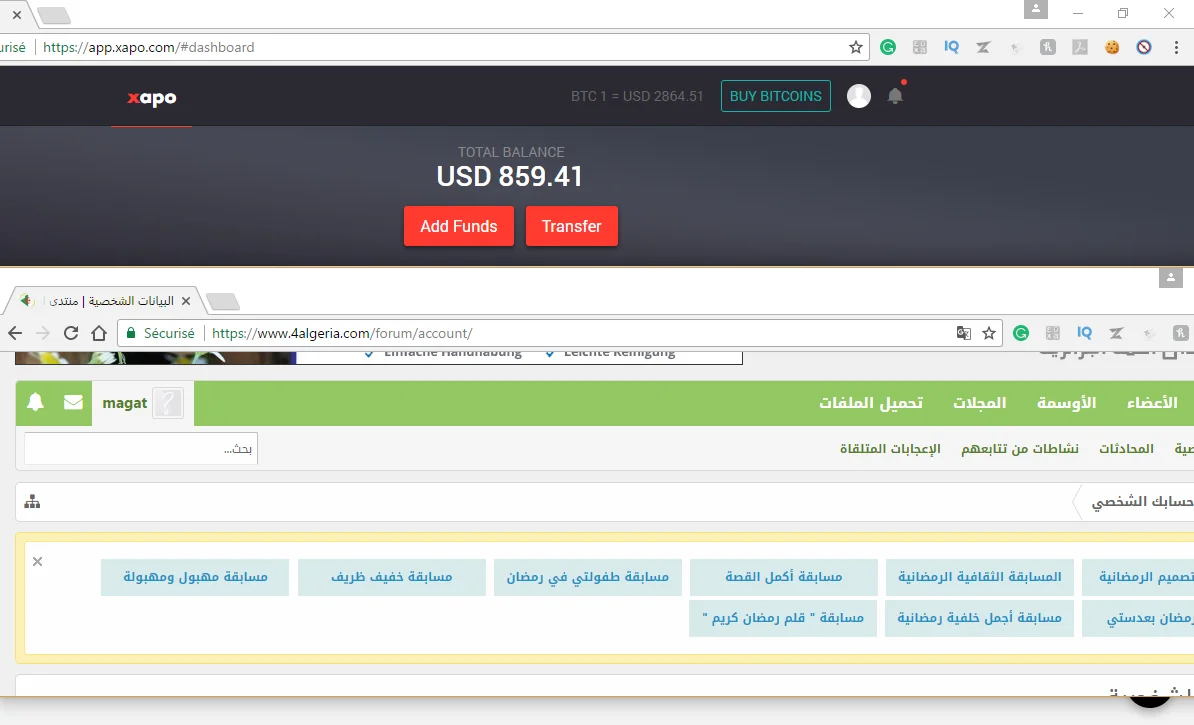
Task: Open the Xapo user profile avatar
Action: tap(859, 96)
